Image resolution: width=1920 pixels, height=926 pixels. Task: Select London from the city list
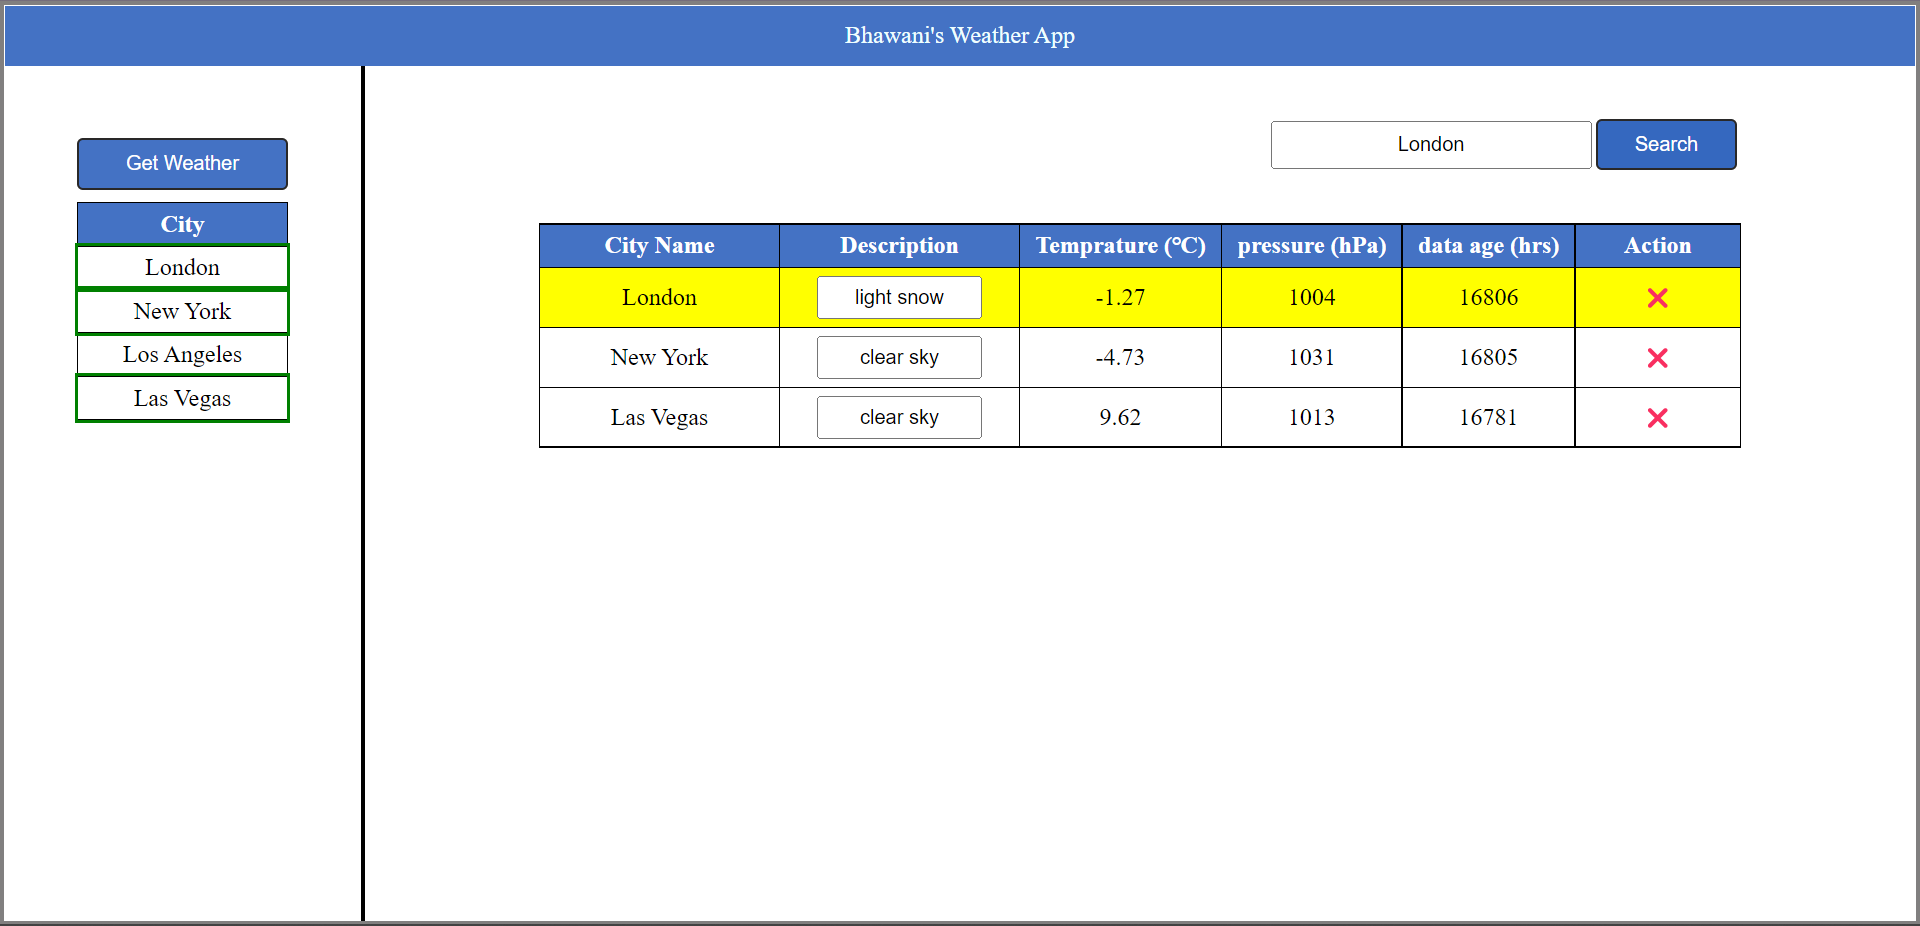click(x=182, y=267)
